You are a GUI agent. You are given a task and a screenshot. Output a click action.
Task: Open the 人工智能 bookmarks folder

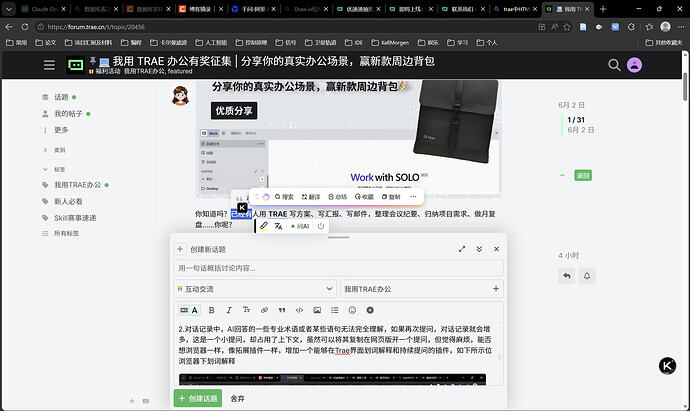211,43
